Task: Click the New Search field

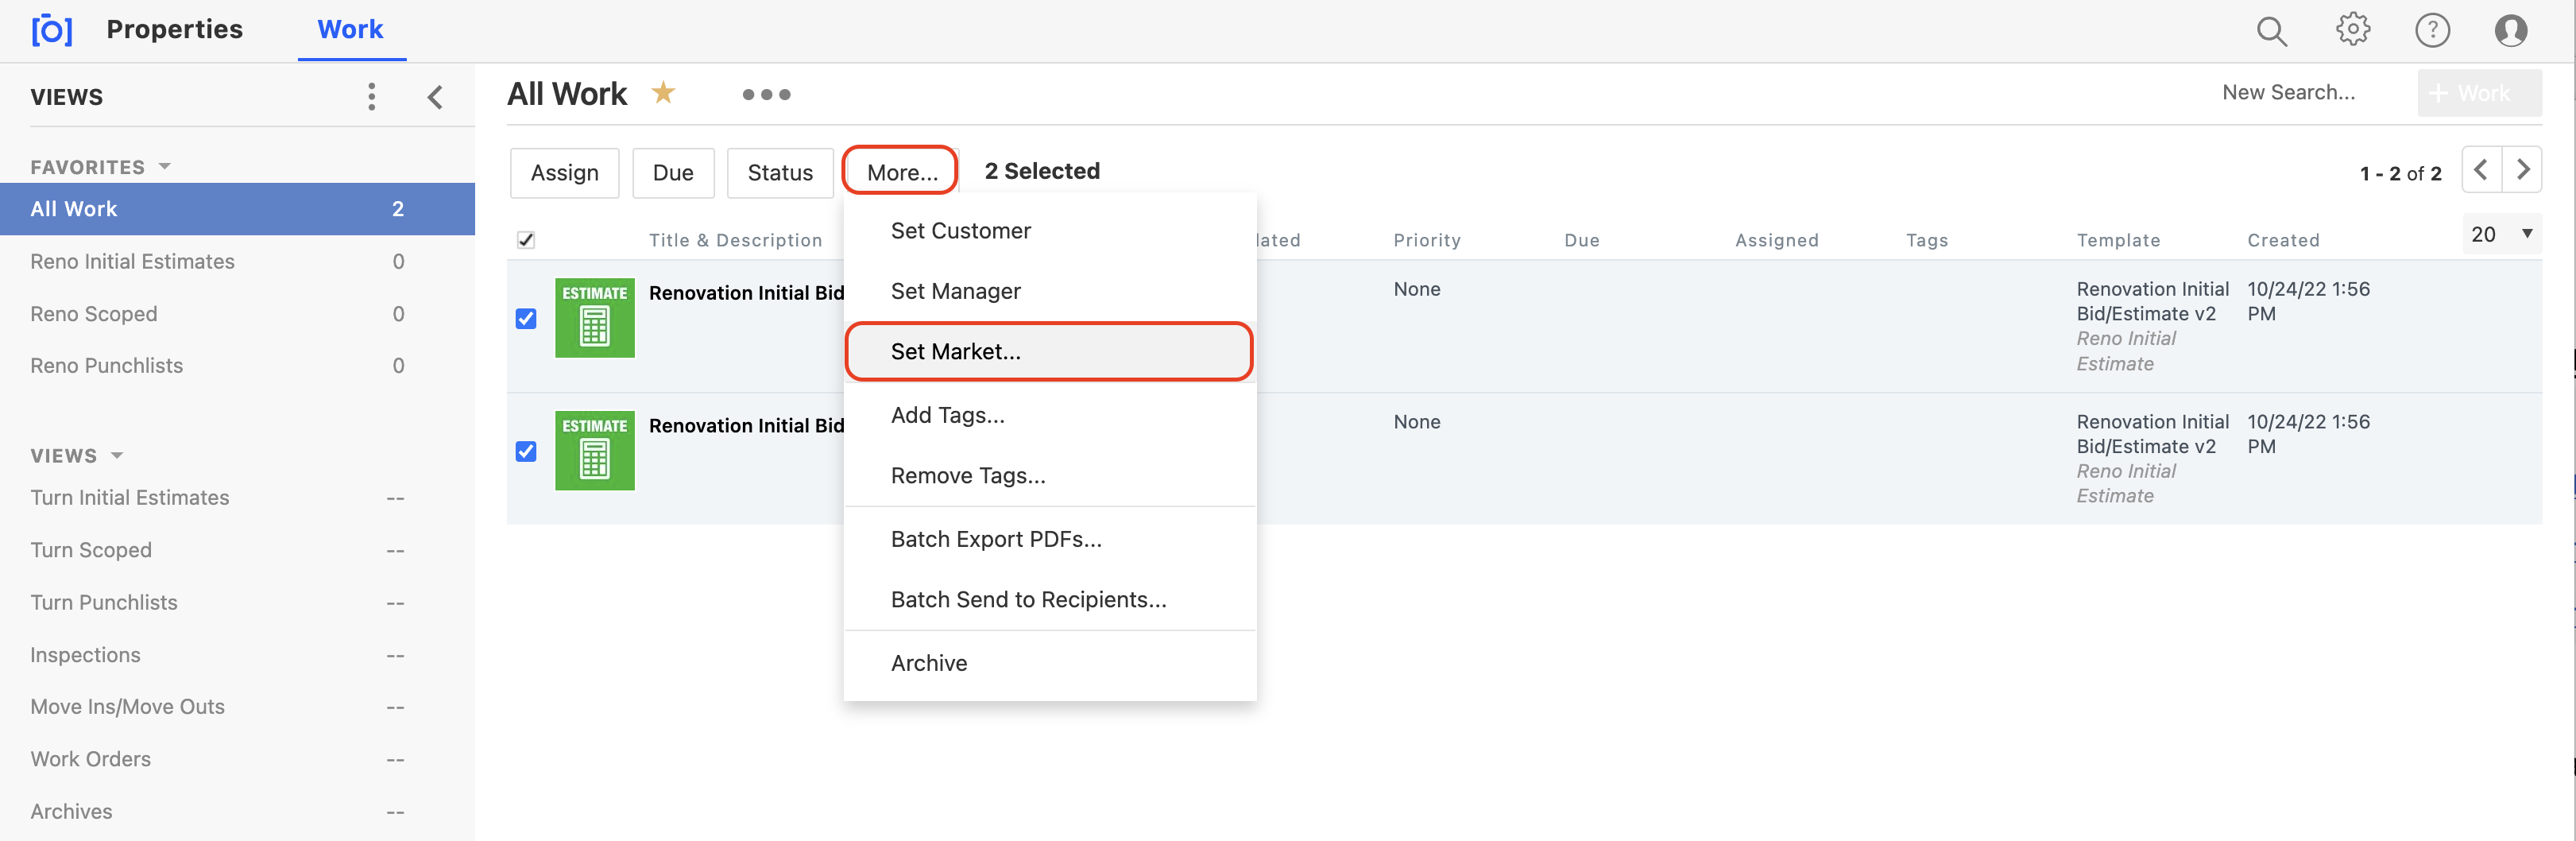Action: 2288,93
